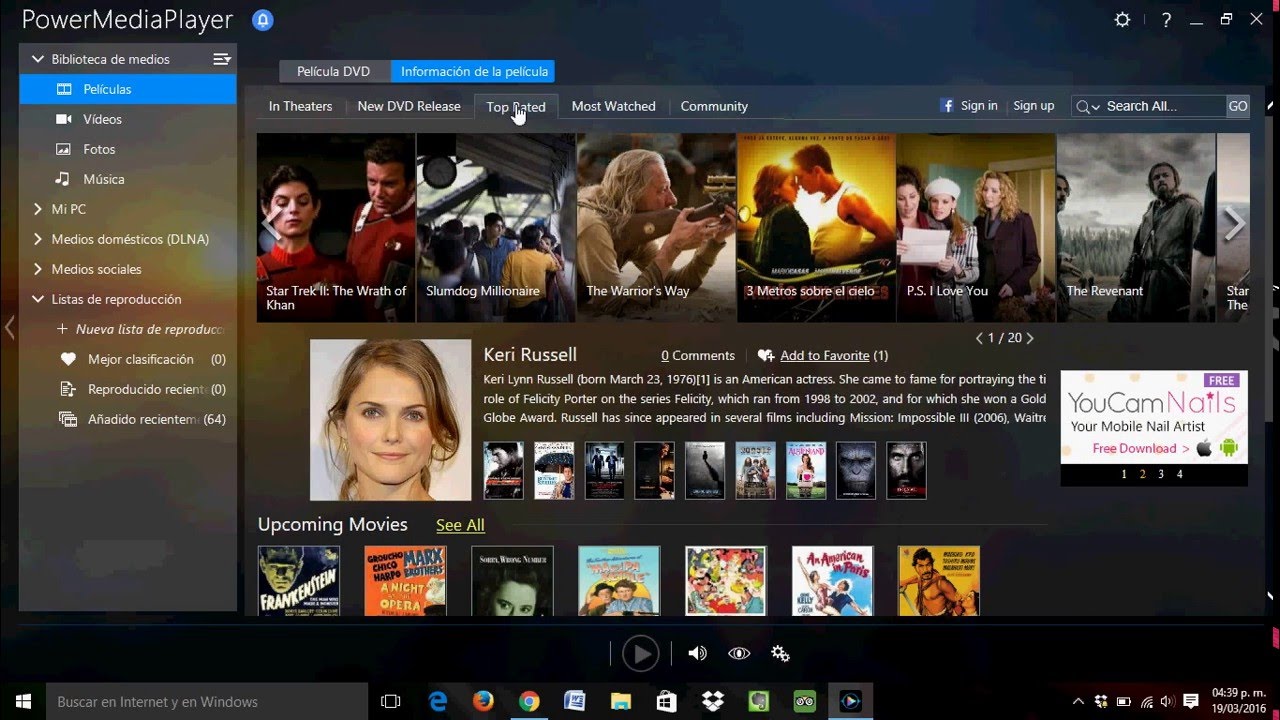This screenshot has height=720, width=1280.
Task: Open the P.S. I Love You poster
Action: point(976,227)
